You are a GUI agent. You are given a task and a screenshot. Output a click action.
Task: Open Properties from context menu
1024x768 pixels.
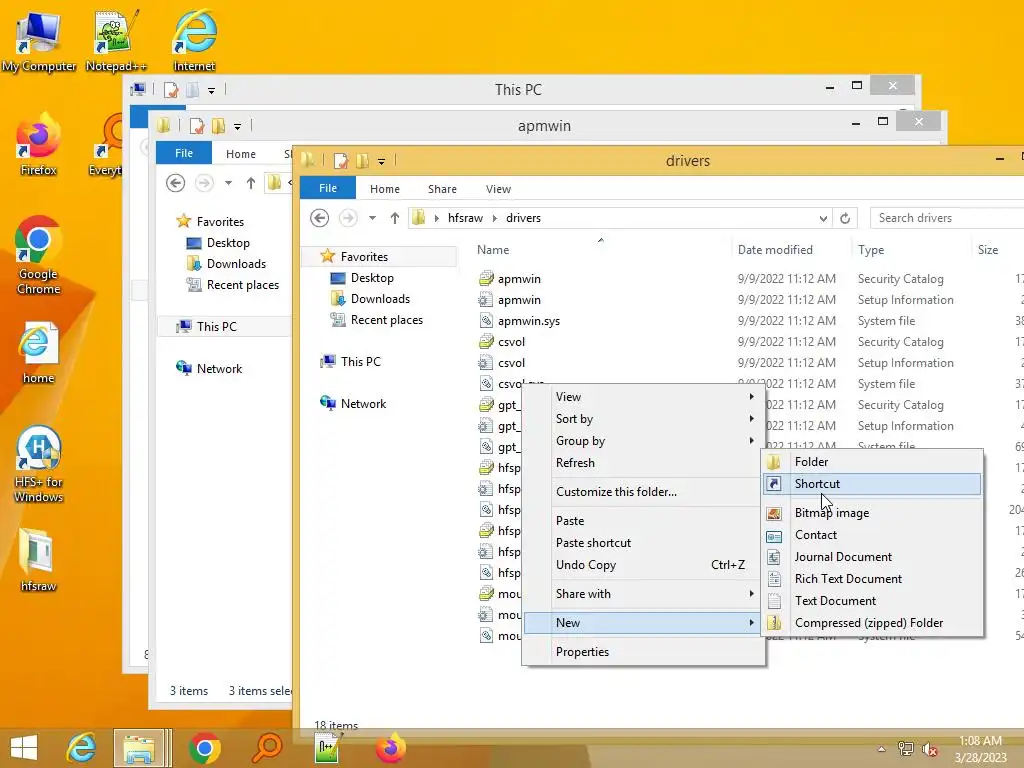tap(643, 652)
